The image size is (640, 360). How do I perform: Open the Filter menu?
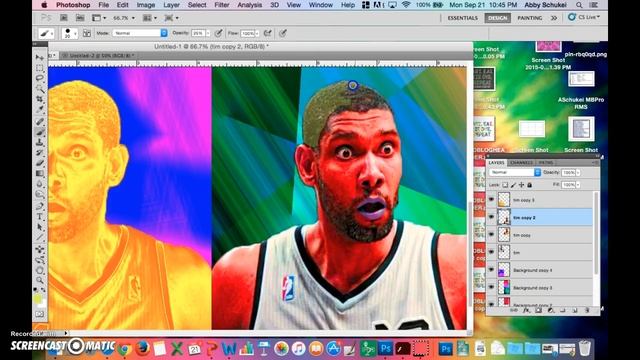222,5
